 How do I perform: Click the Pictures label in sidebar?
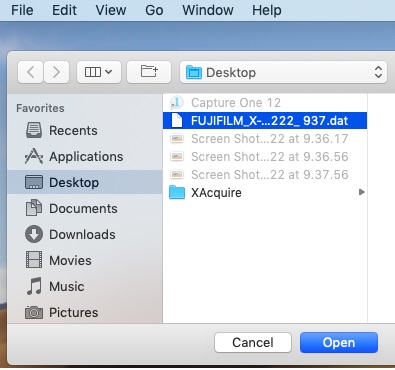74,313
